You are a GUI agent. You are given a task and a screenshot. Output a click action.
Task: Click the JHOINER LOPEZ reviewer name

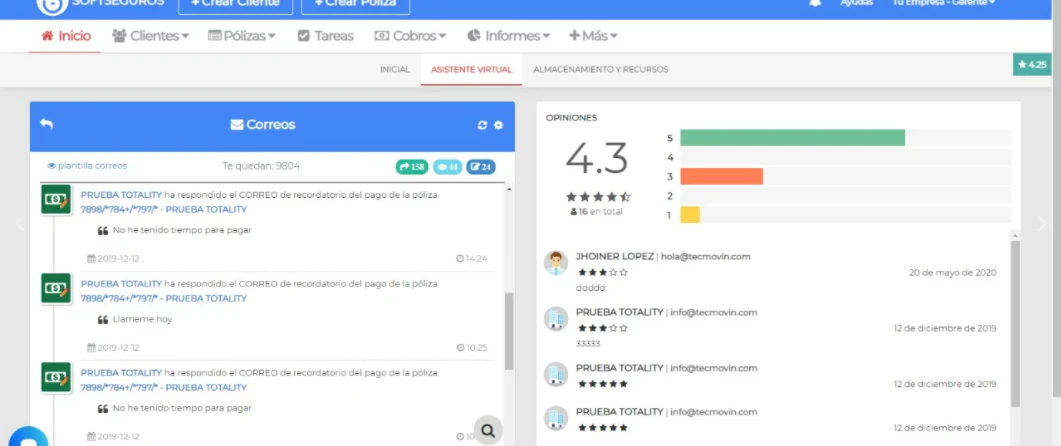point(614,257)
